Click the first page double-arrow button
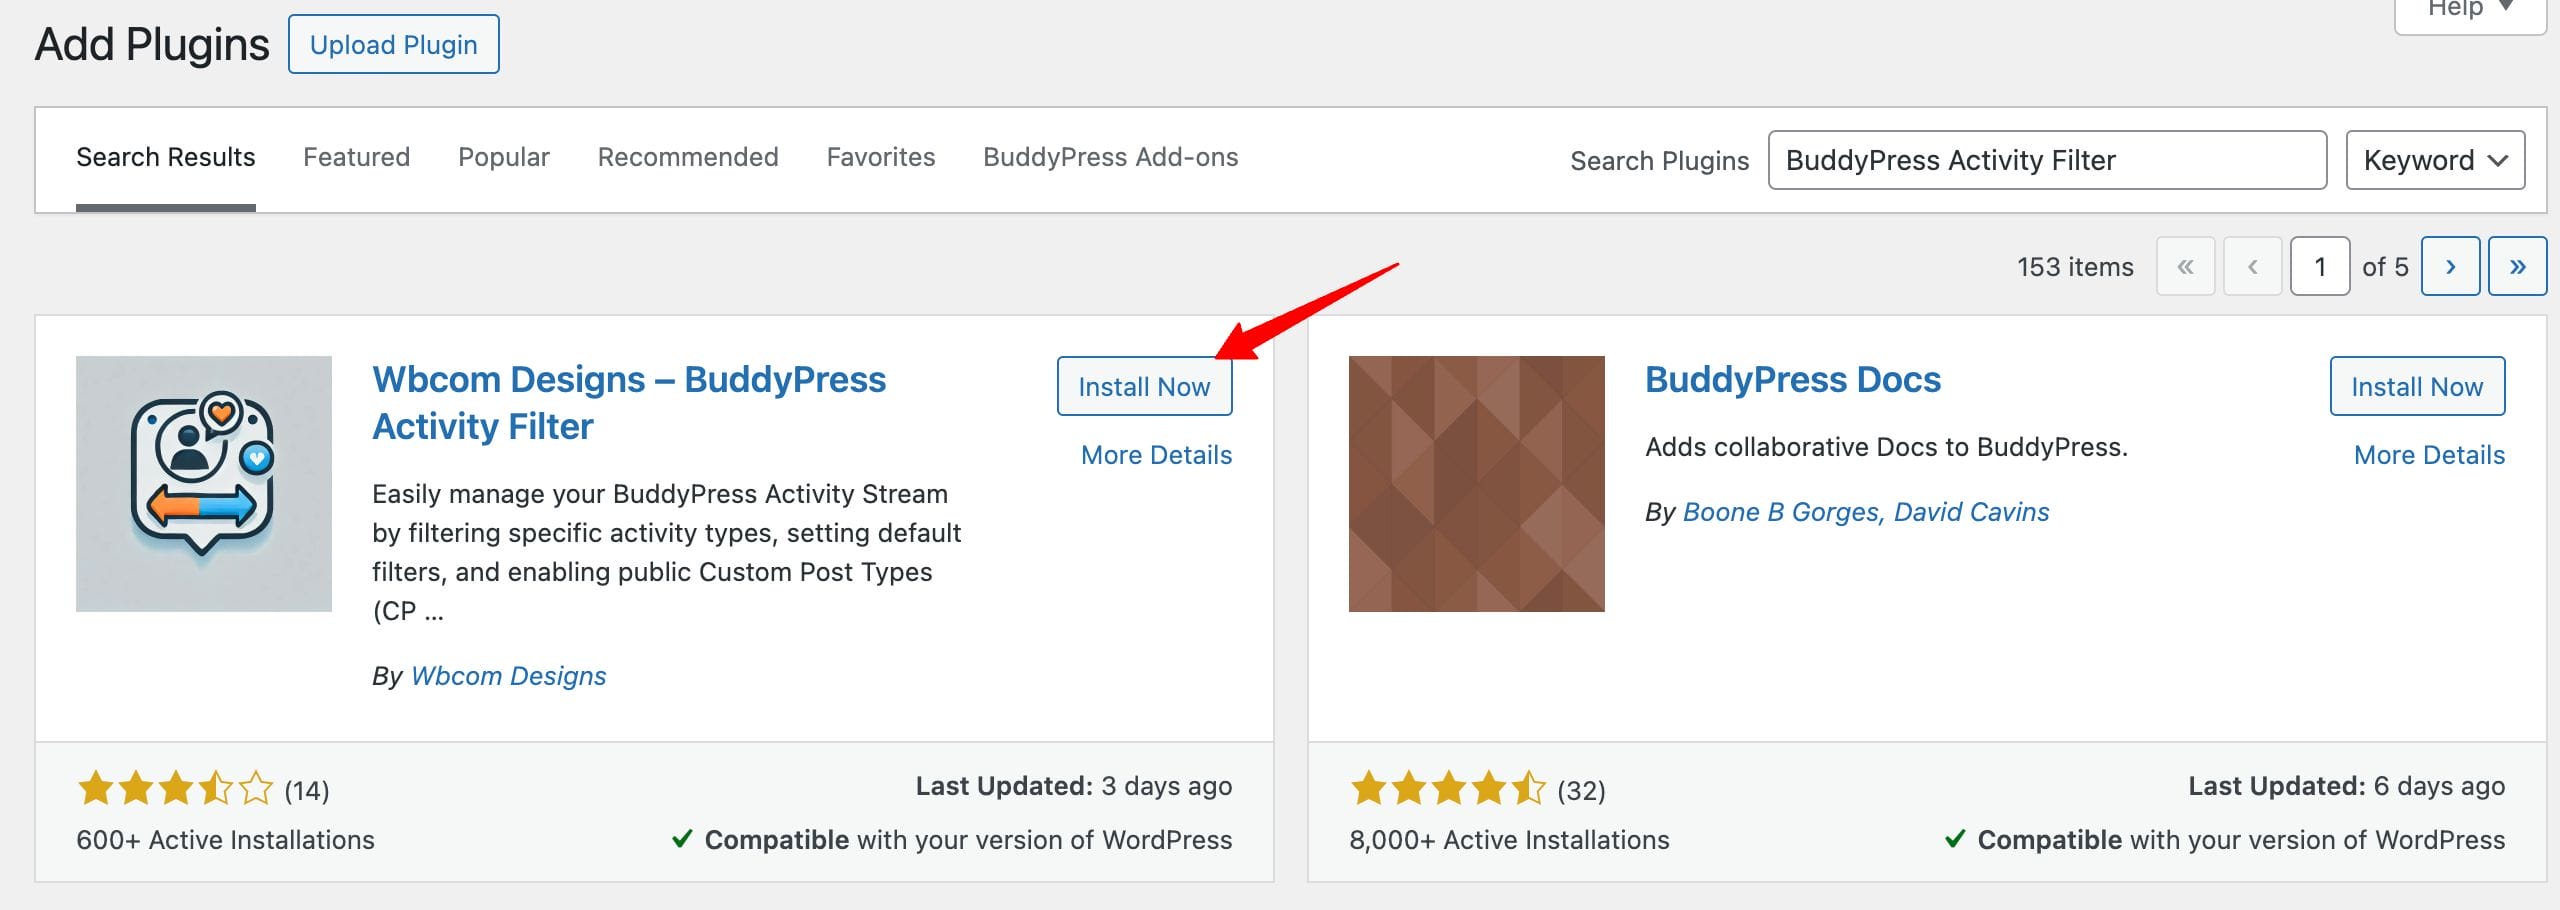The width and height of the screenshot is (2560, 910). click(x=2186, y=267)
